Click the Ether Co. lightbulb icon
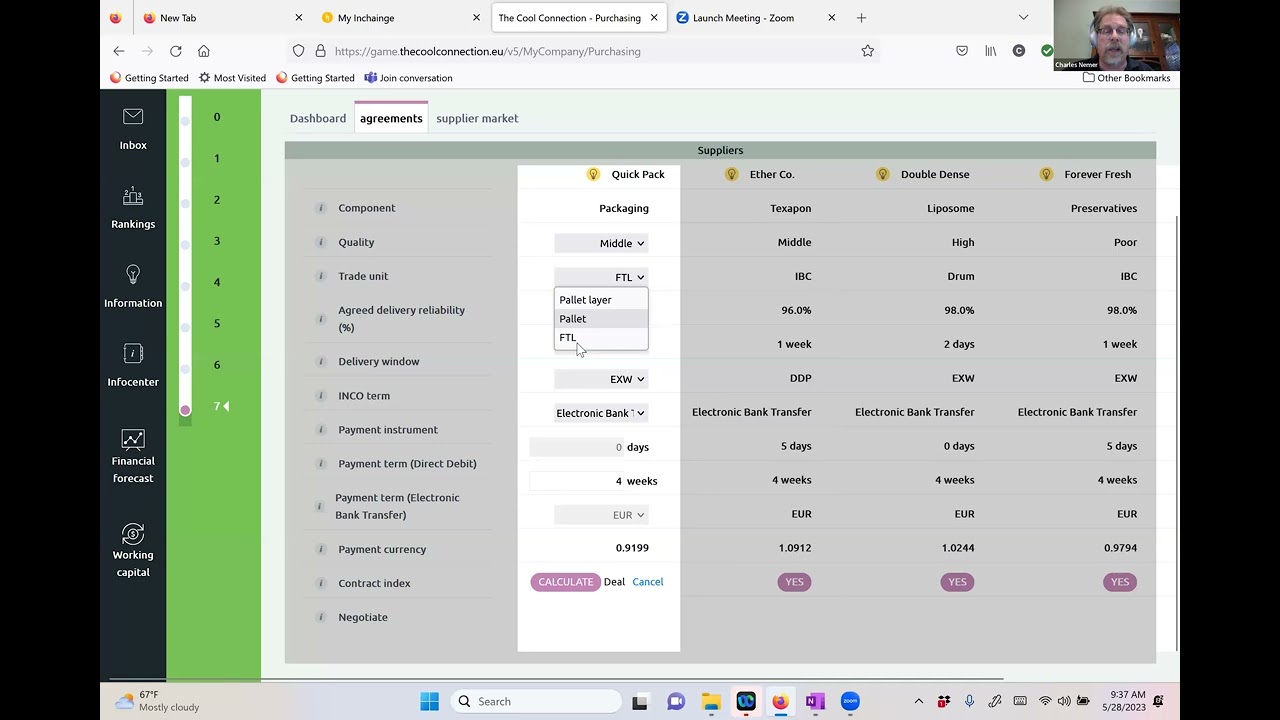This screenshot has height=720, width=1280. 731,174
